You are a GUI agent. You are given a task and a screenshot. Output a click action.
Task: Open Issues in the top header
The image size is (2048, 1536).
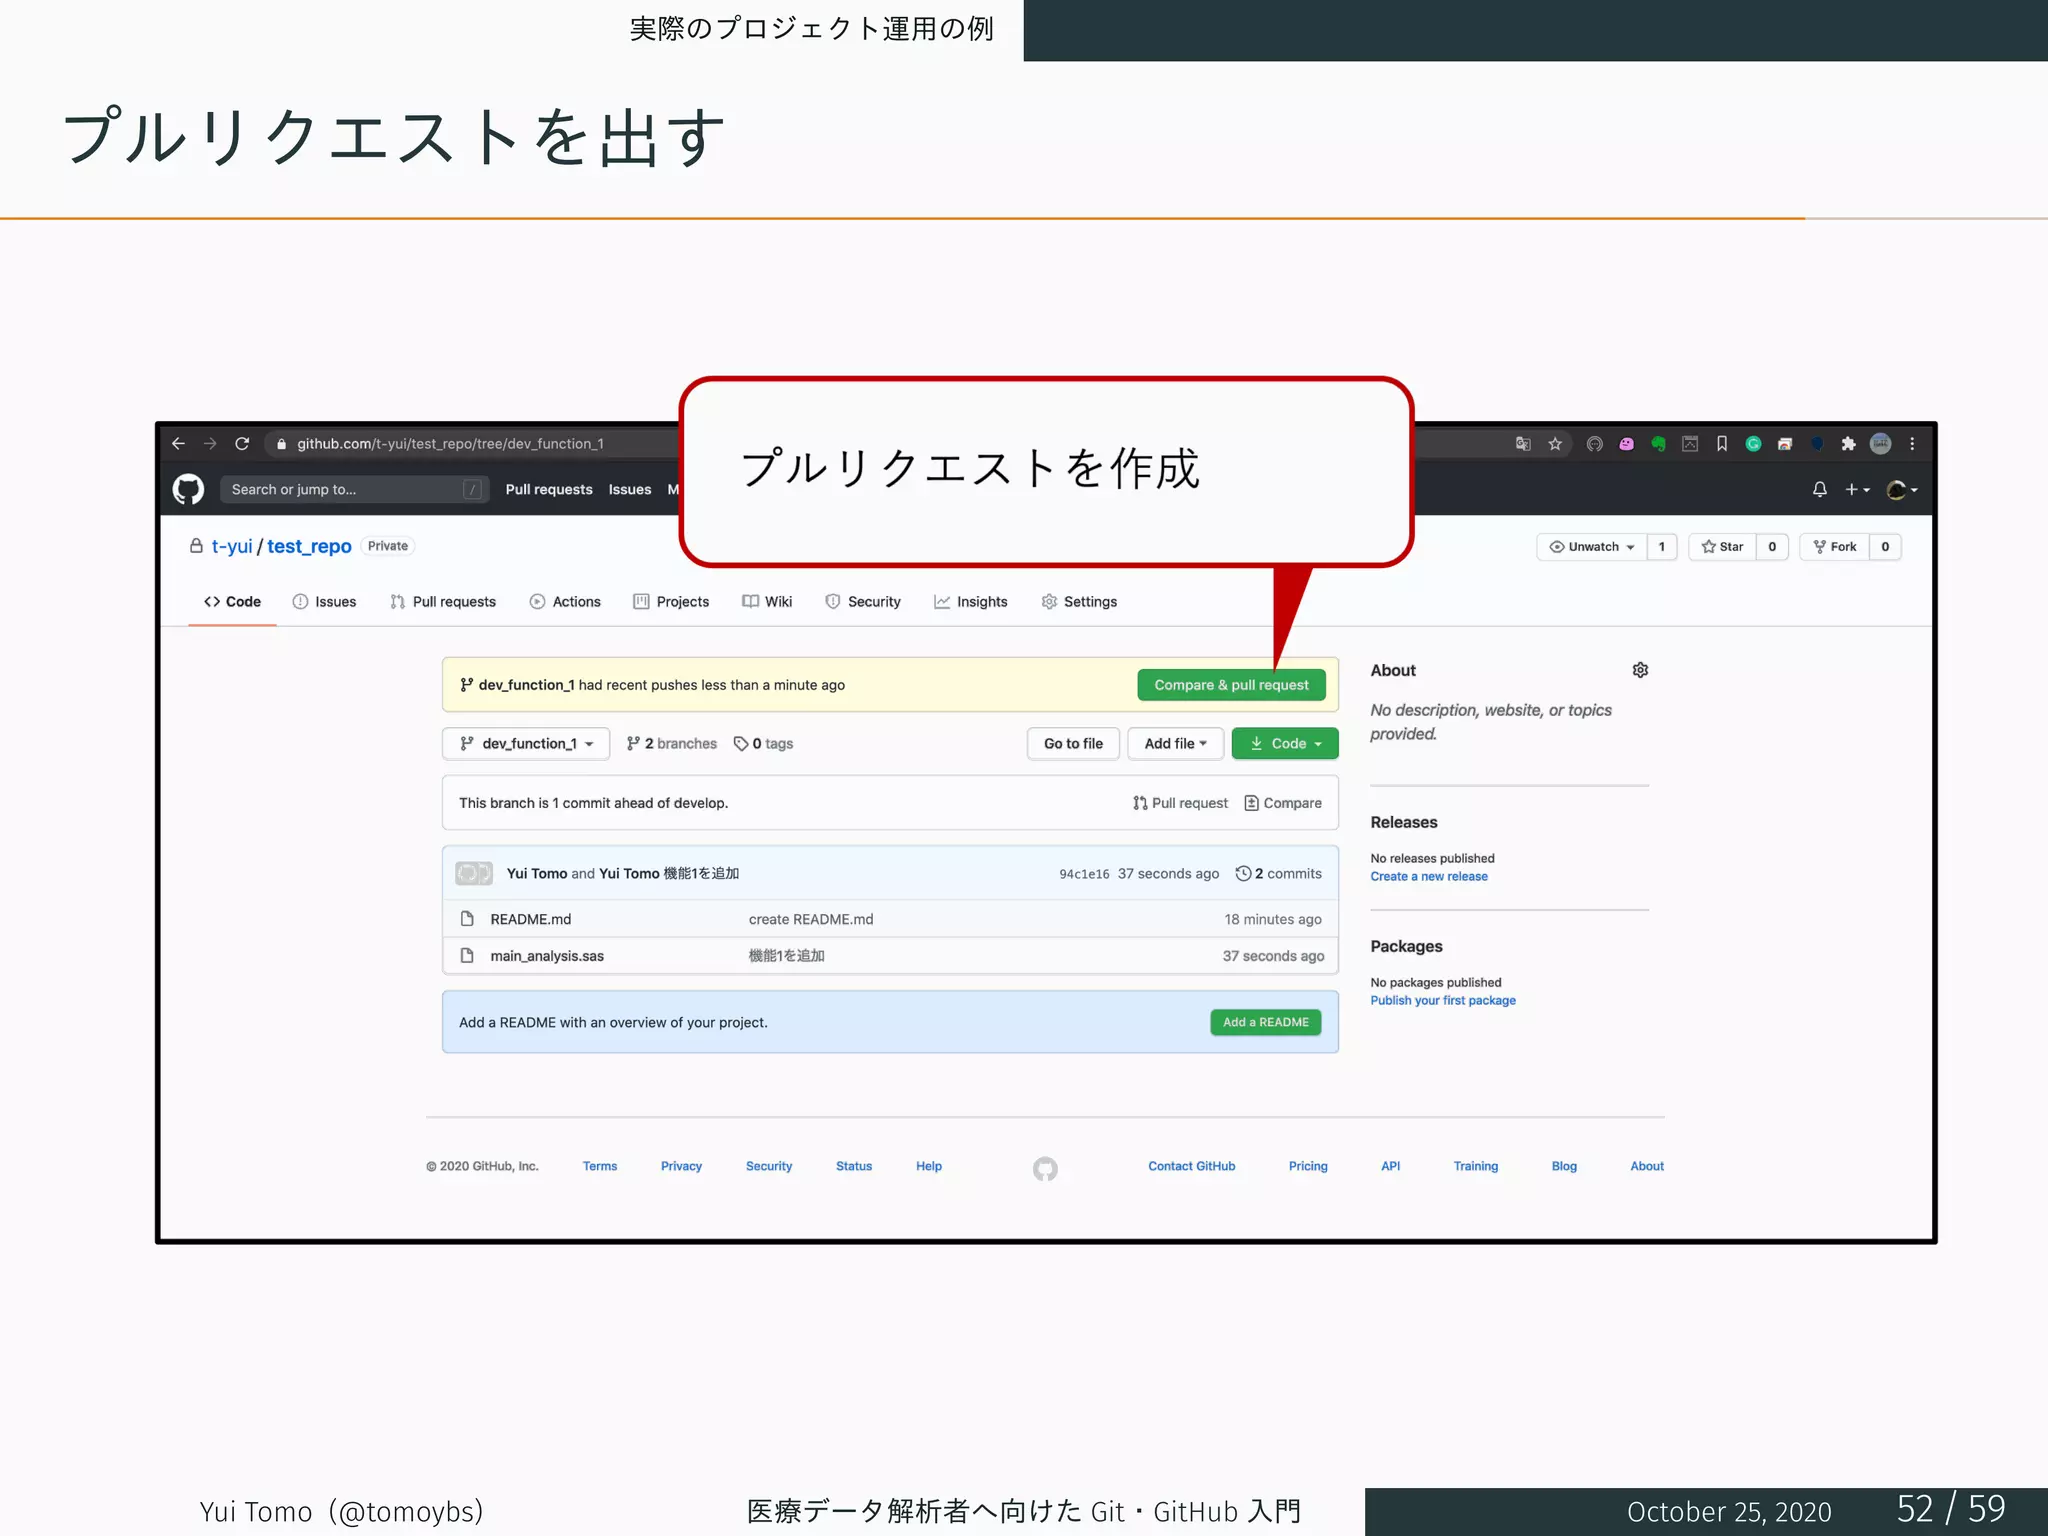click(x=630, y=489)
